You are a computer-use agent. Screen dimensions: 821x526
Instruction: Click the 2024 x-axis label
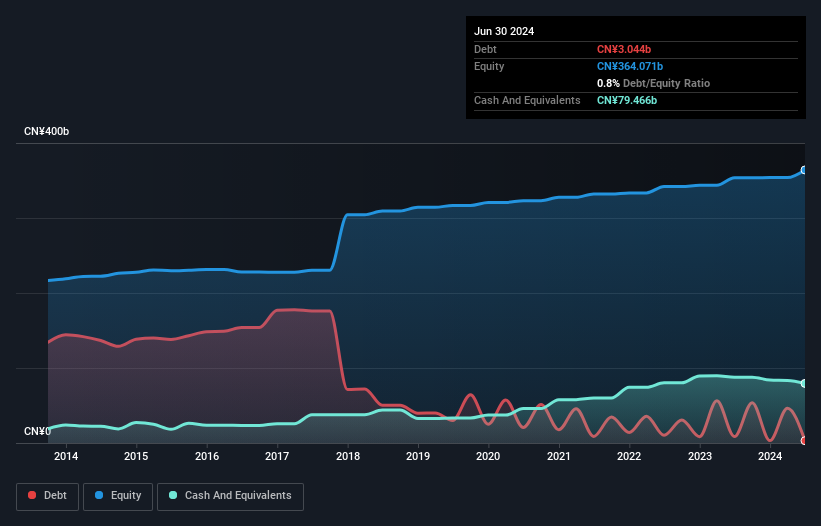[x=770, y=456]
